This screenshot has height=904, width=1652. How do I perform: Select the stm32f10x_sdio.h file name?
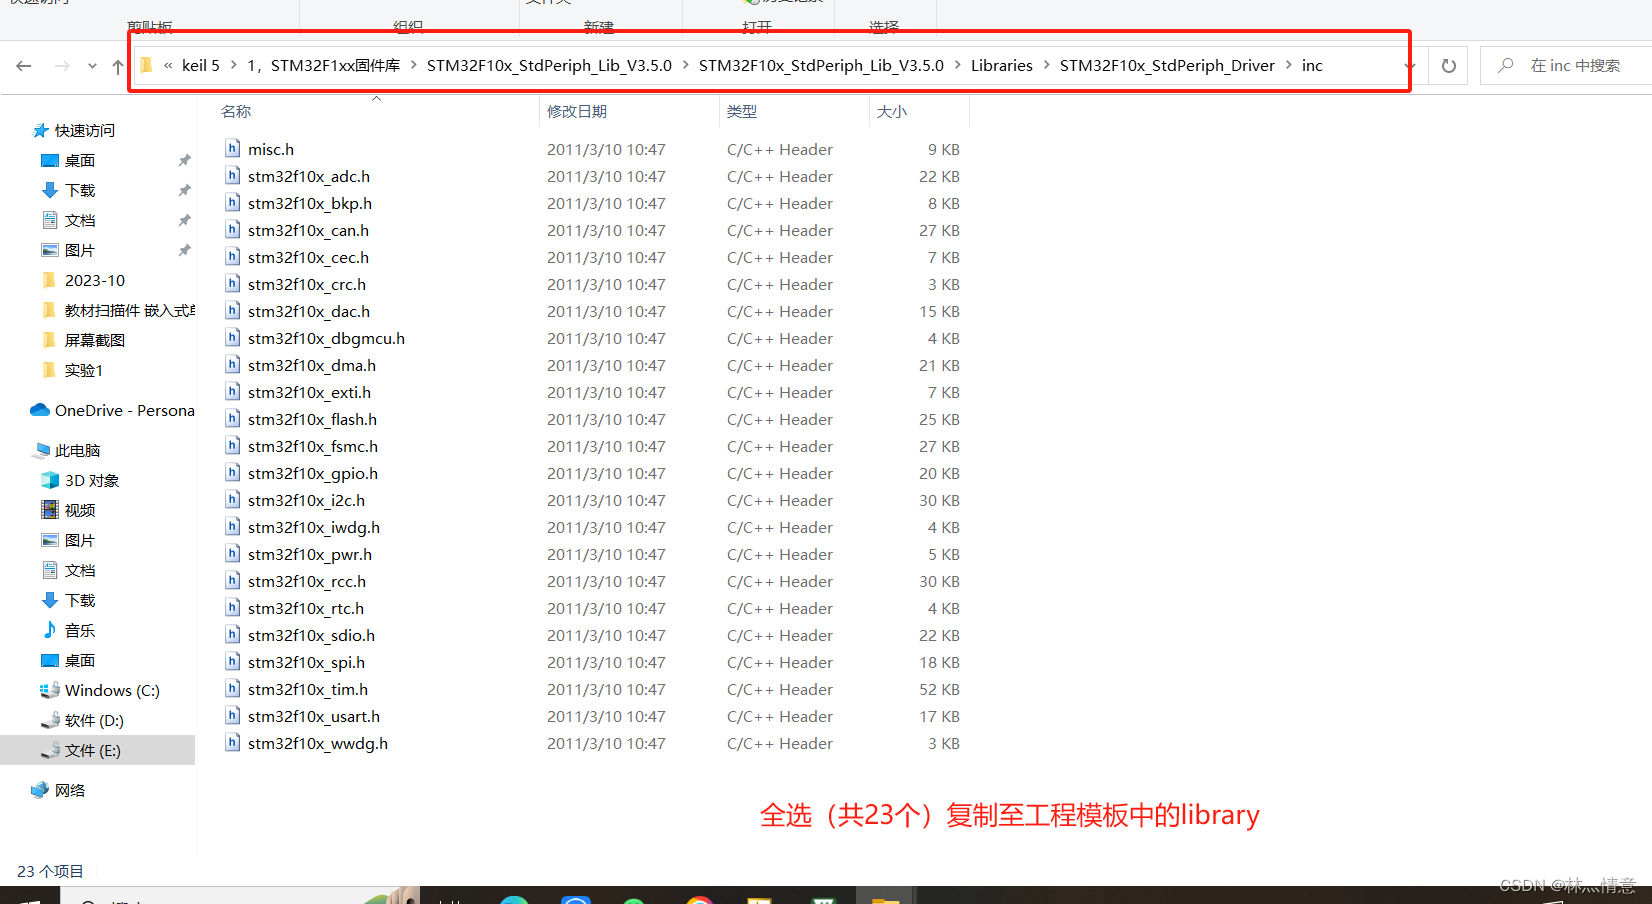(x=311, y=636)
